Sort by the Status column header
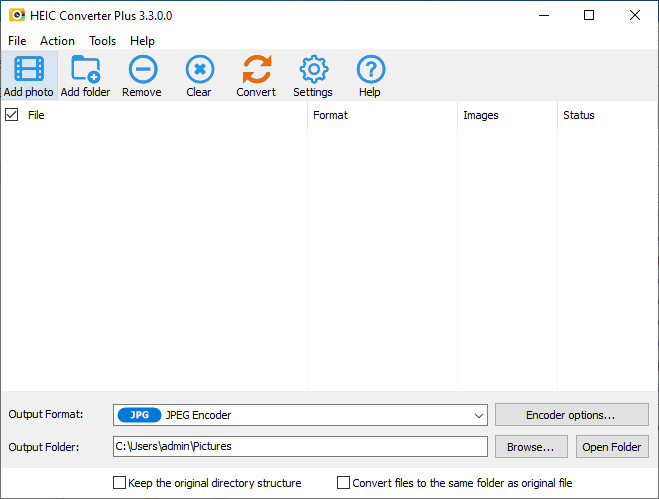 coord(608,115)
